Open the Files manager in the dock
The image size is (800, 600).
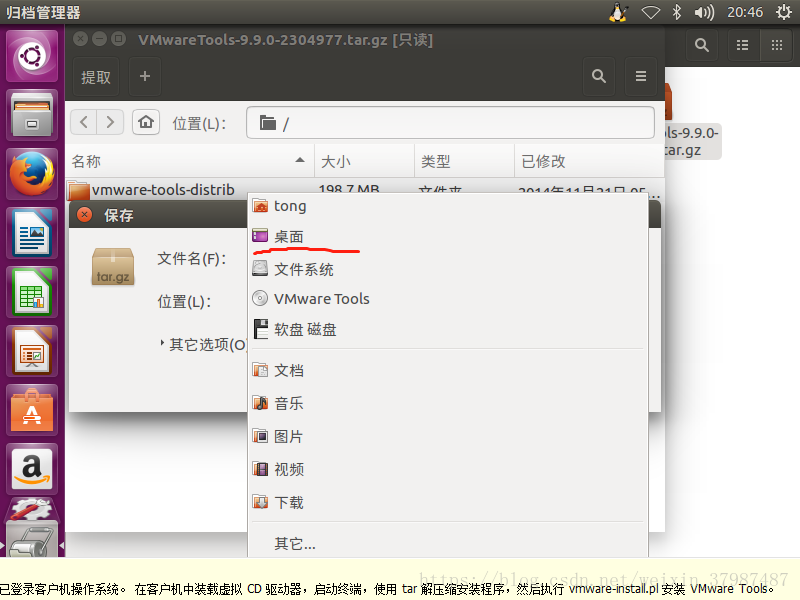[x=32, y=115]
